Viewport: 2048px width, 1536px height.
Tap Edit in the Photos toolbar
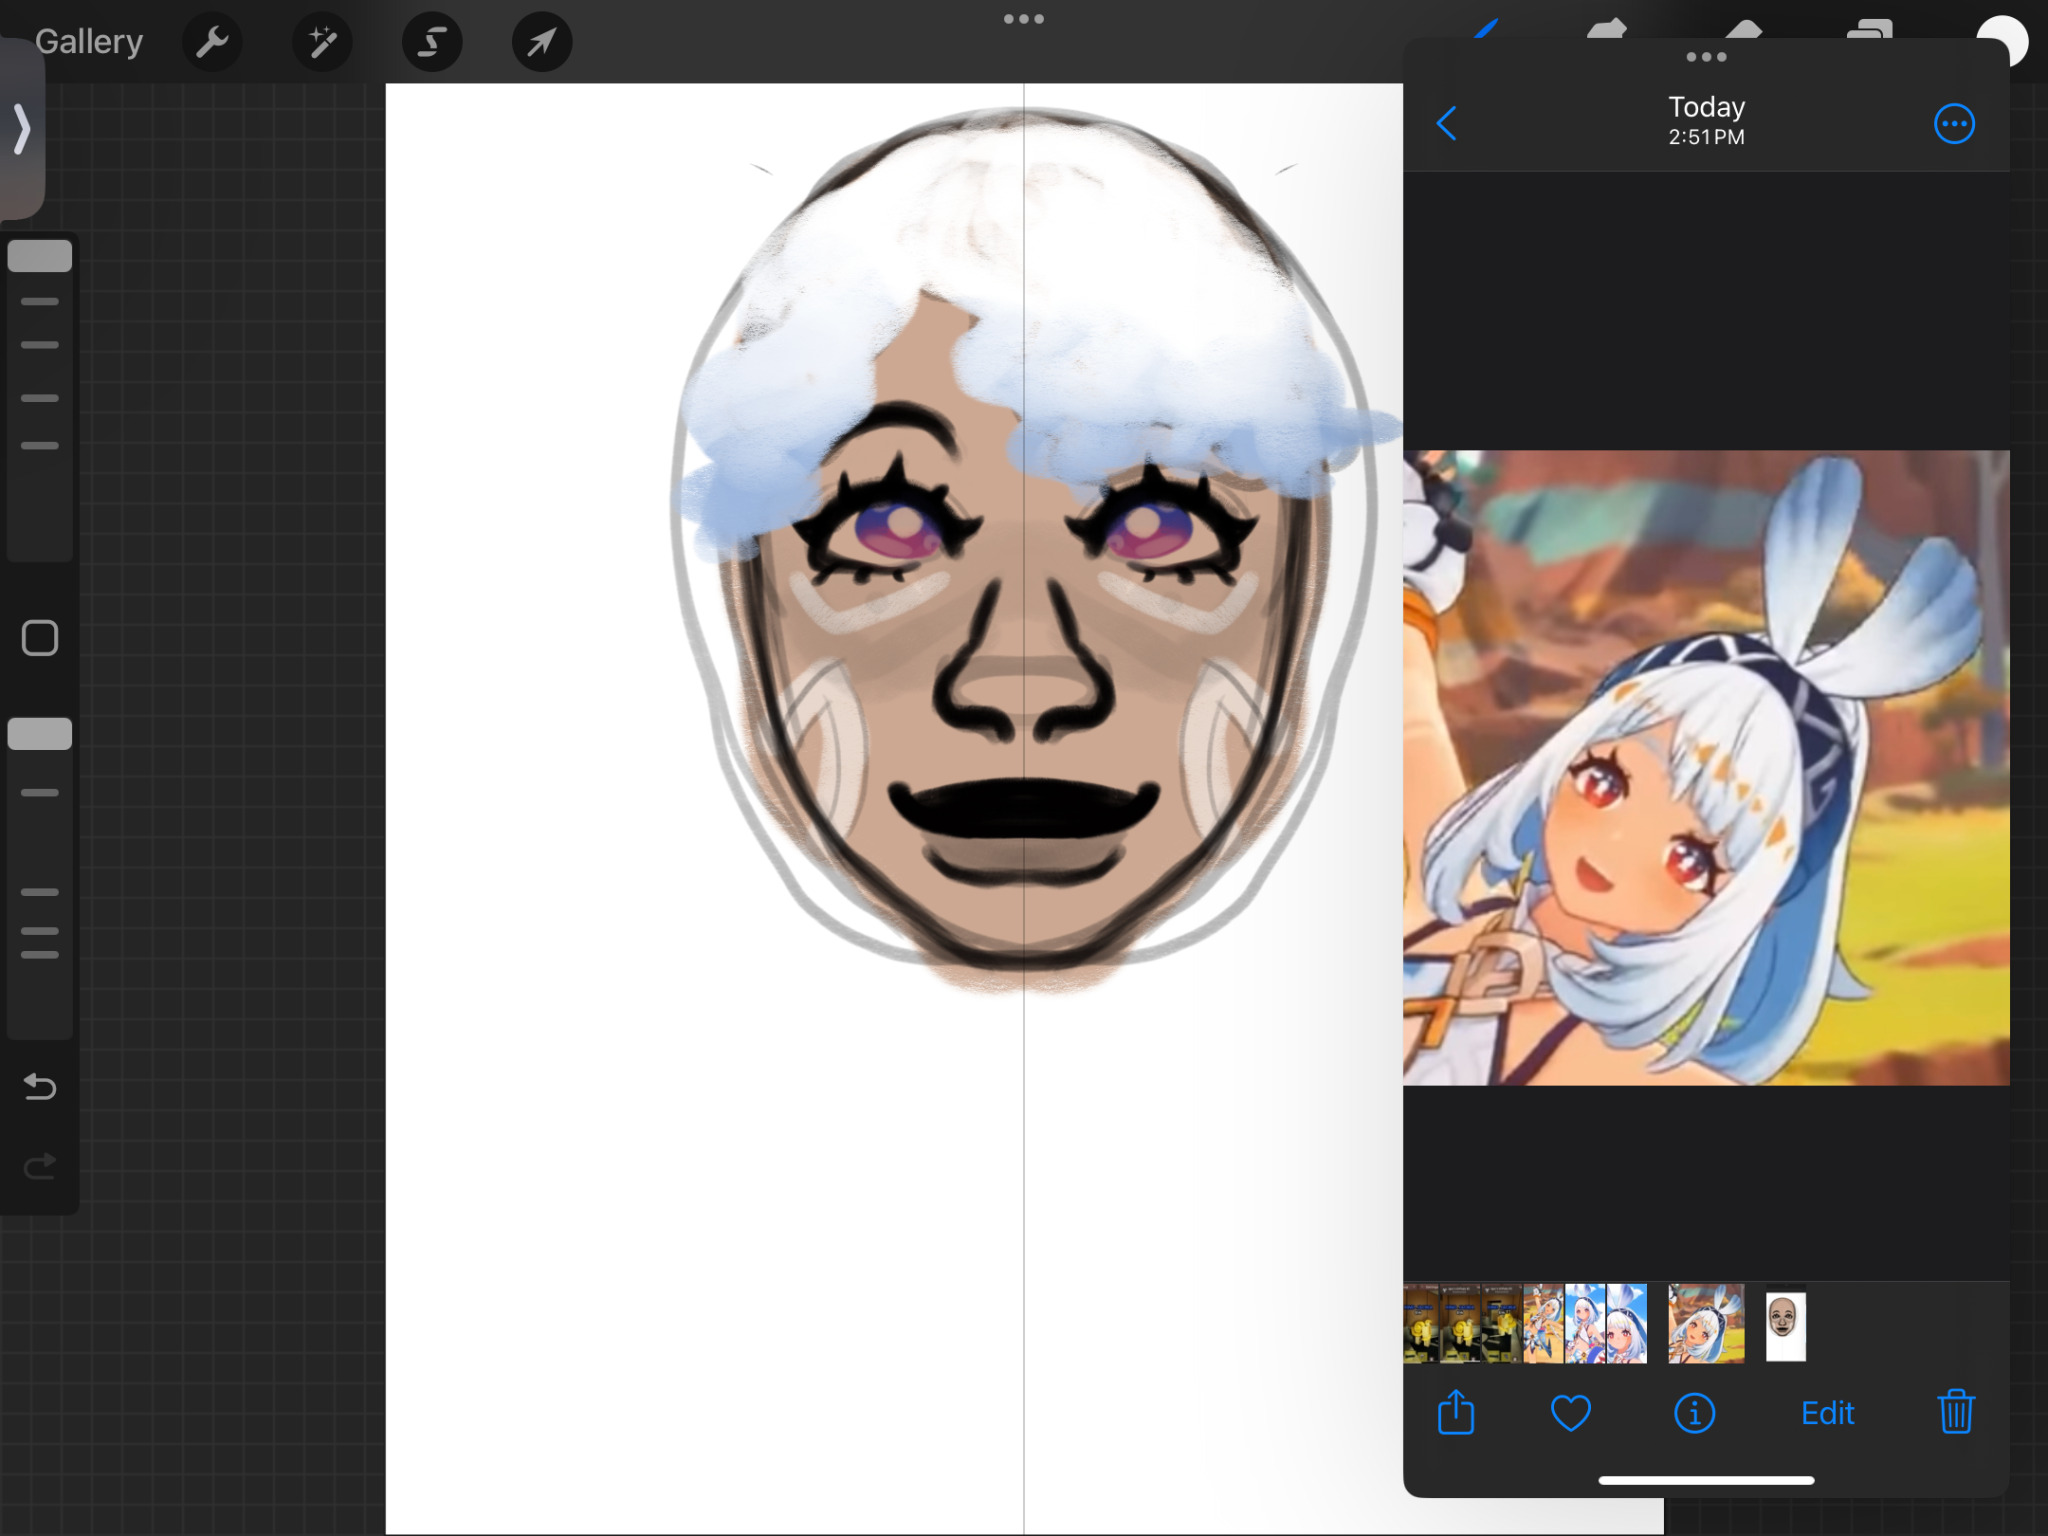click(x=1827, y=1413)
